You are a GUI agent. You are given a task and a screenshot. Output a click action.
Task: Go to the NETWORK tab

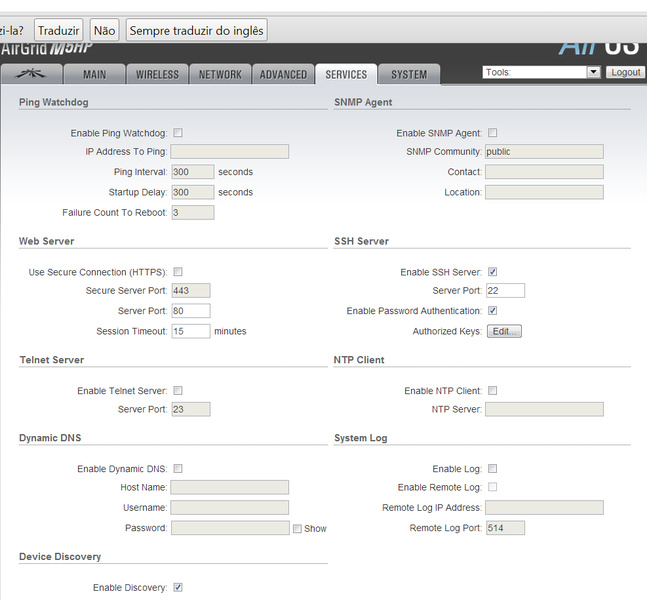point(220,74)
